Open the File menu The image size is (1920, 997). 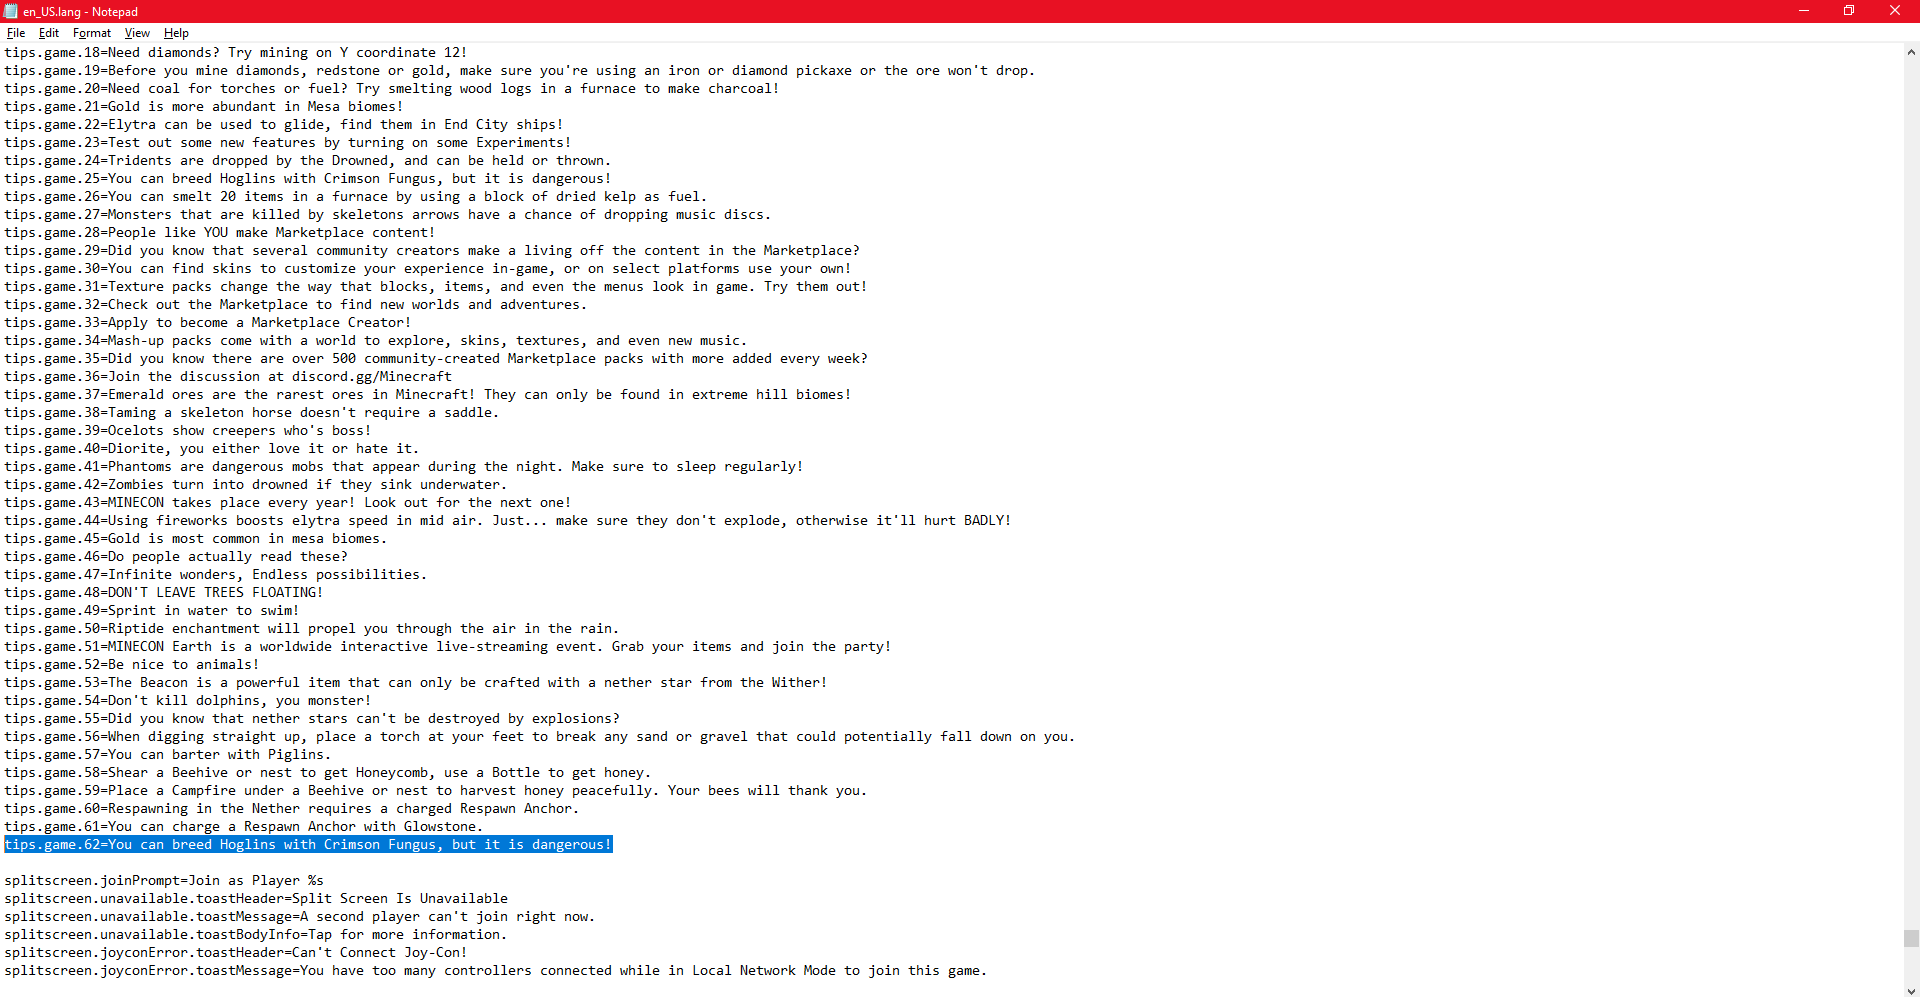click(x=16, y=33)
